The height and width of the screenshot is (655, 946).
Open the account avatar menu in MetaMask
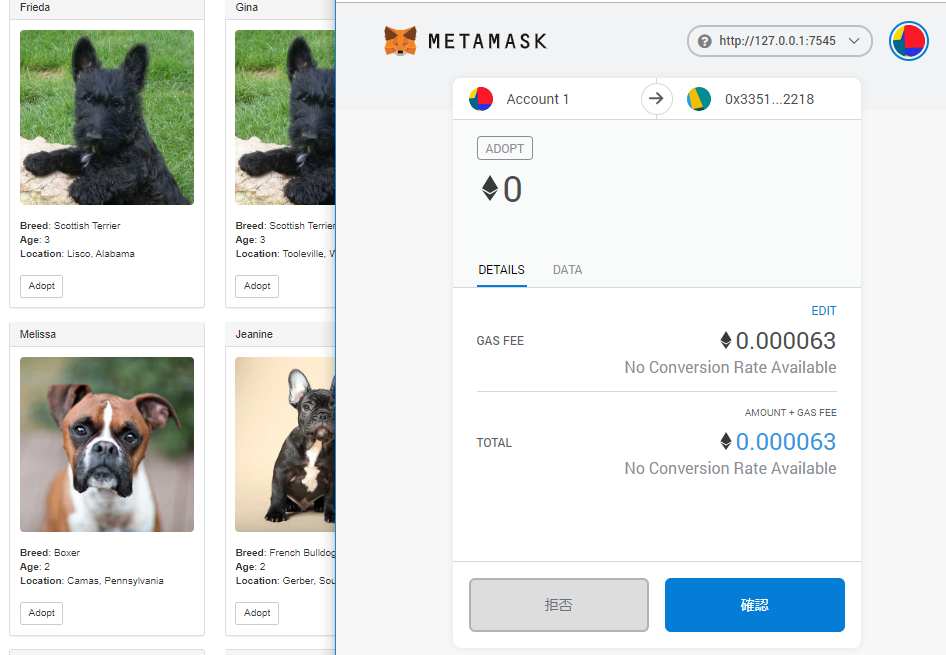click(x=908, y=41)
